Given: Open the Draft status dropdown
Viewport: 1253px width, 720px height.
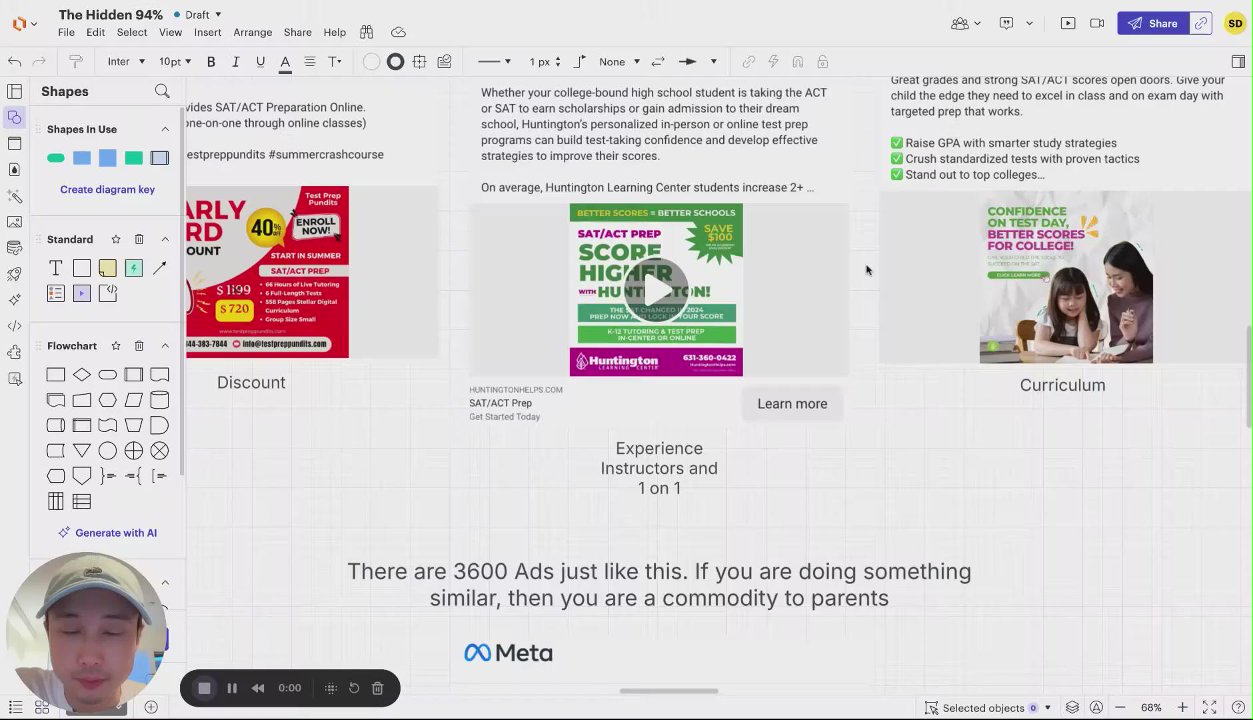Looking at the screenshot, I should [x=197, y=15].
